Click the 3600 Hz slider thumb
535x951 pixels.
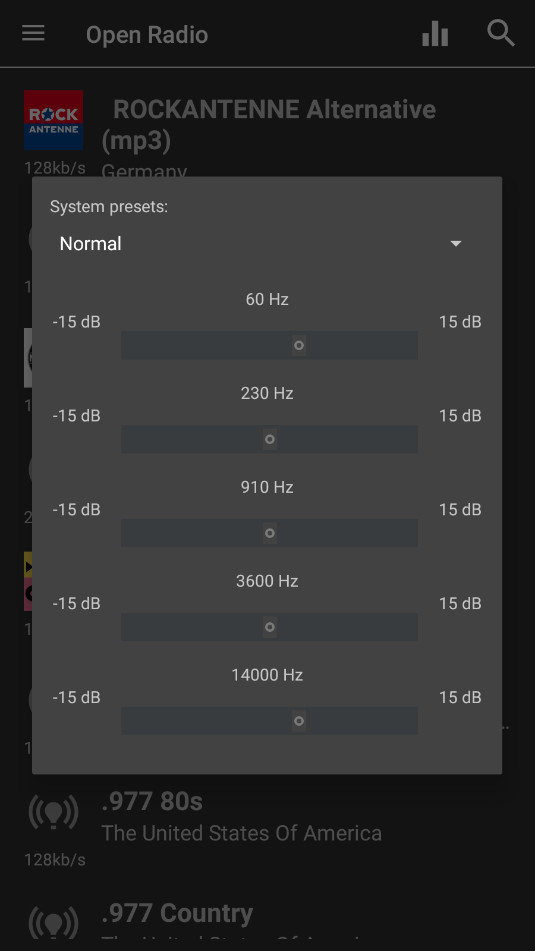[x=270, y=627]
